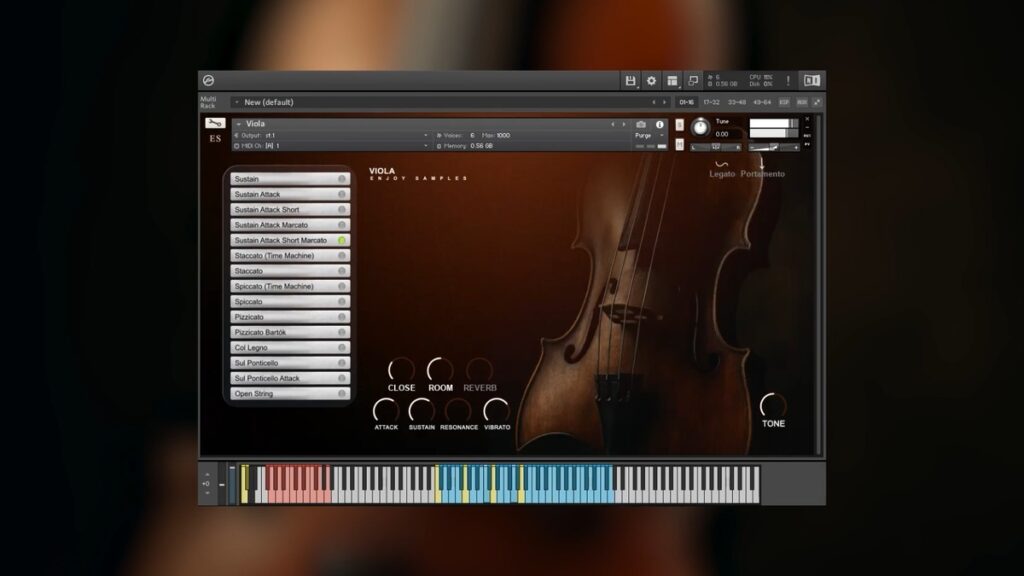Click the rack resize arrows icon
Viewport: 1024px width, 576px height.
coord(817,102)
